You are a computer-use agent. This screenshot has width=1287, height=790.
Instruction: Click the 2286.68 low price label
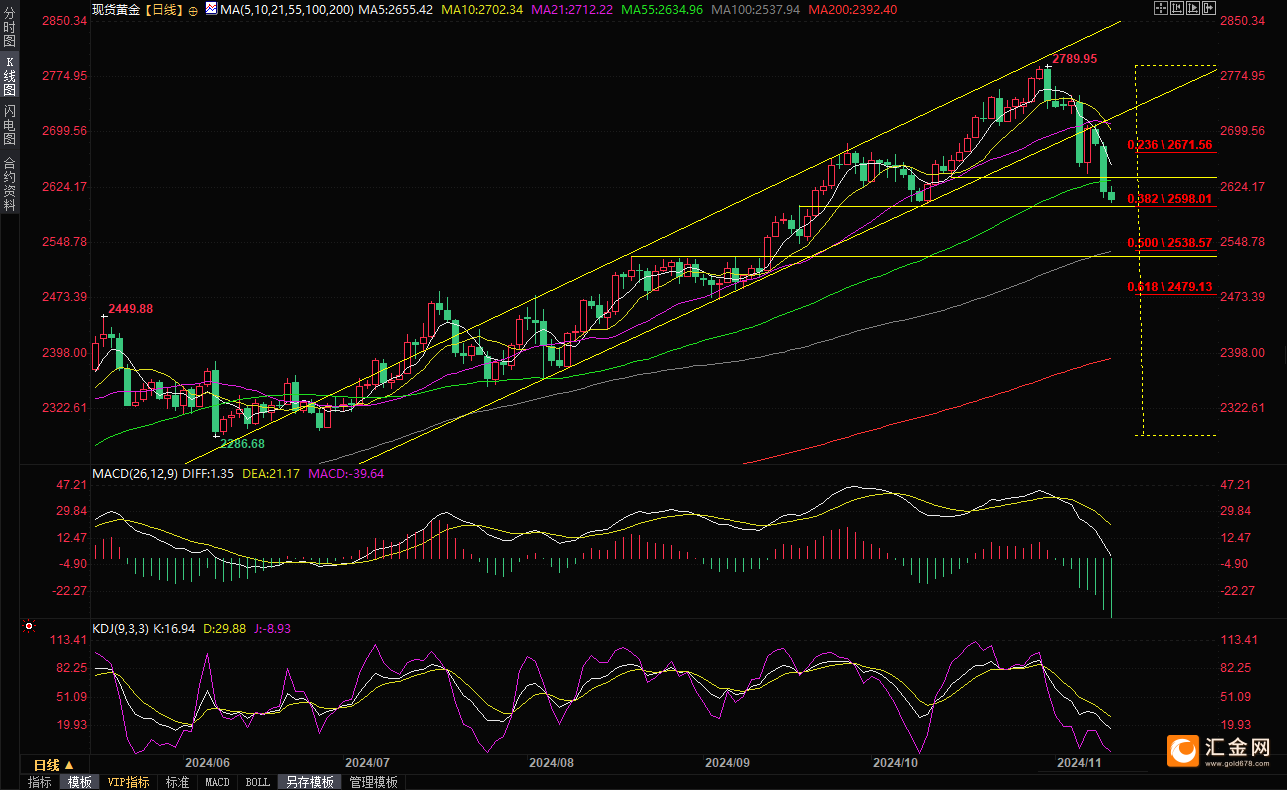pyautogui.click(x=241, y=443)
